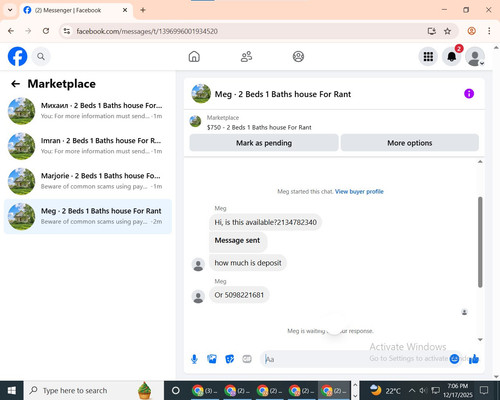The height and width of the screenshot is (400, 500).
Task: Open the weather widget showing 22°C
Action: pos(385,390)
